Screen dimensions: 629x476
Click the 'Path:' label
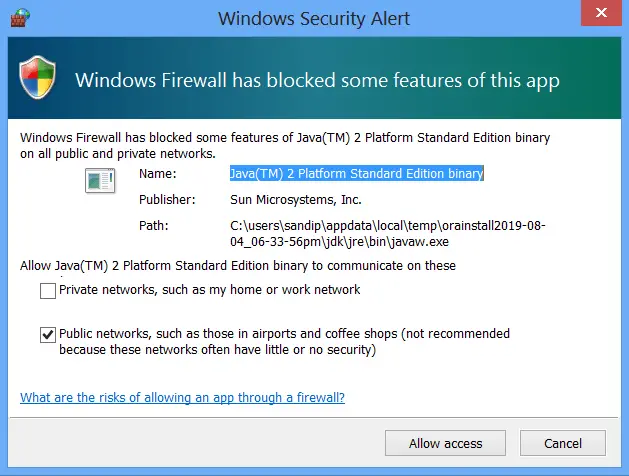pyautogui.click(x=154, y=225)
